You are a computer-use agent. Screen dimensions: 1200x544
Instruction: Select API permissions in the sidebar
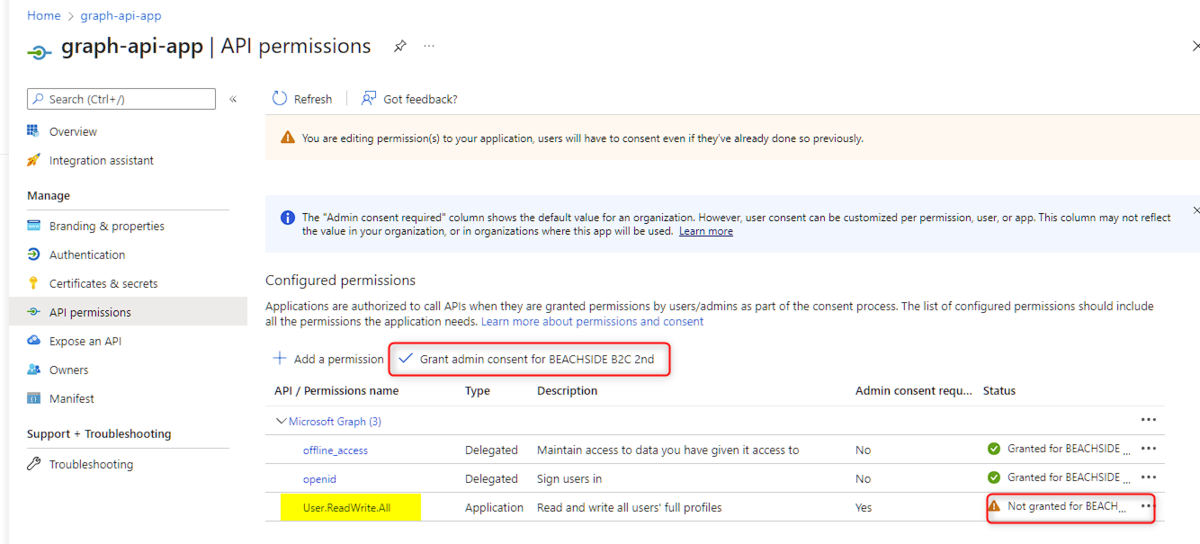[x=90, y=312]
